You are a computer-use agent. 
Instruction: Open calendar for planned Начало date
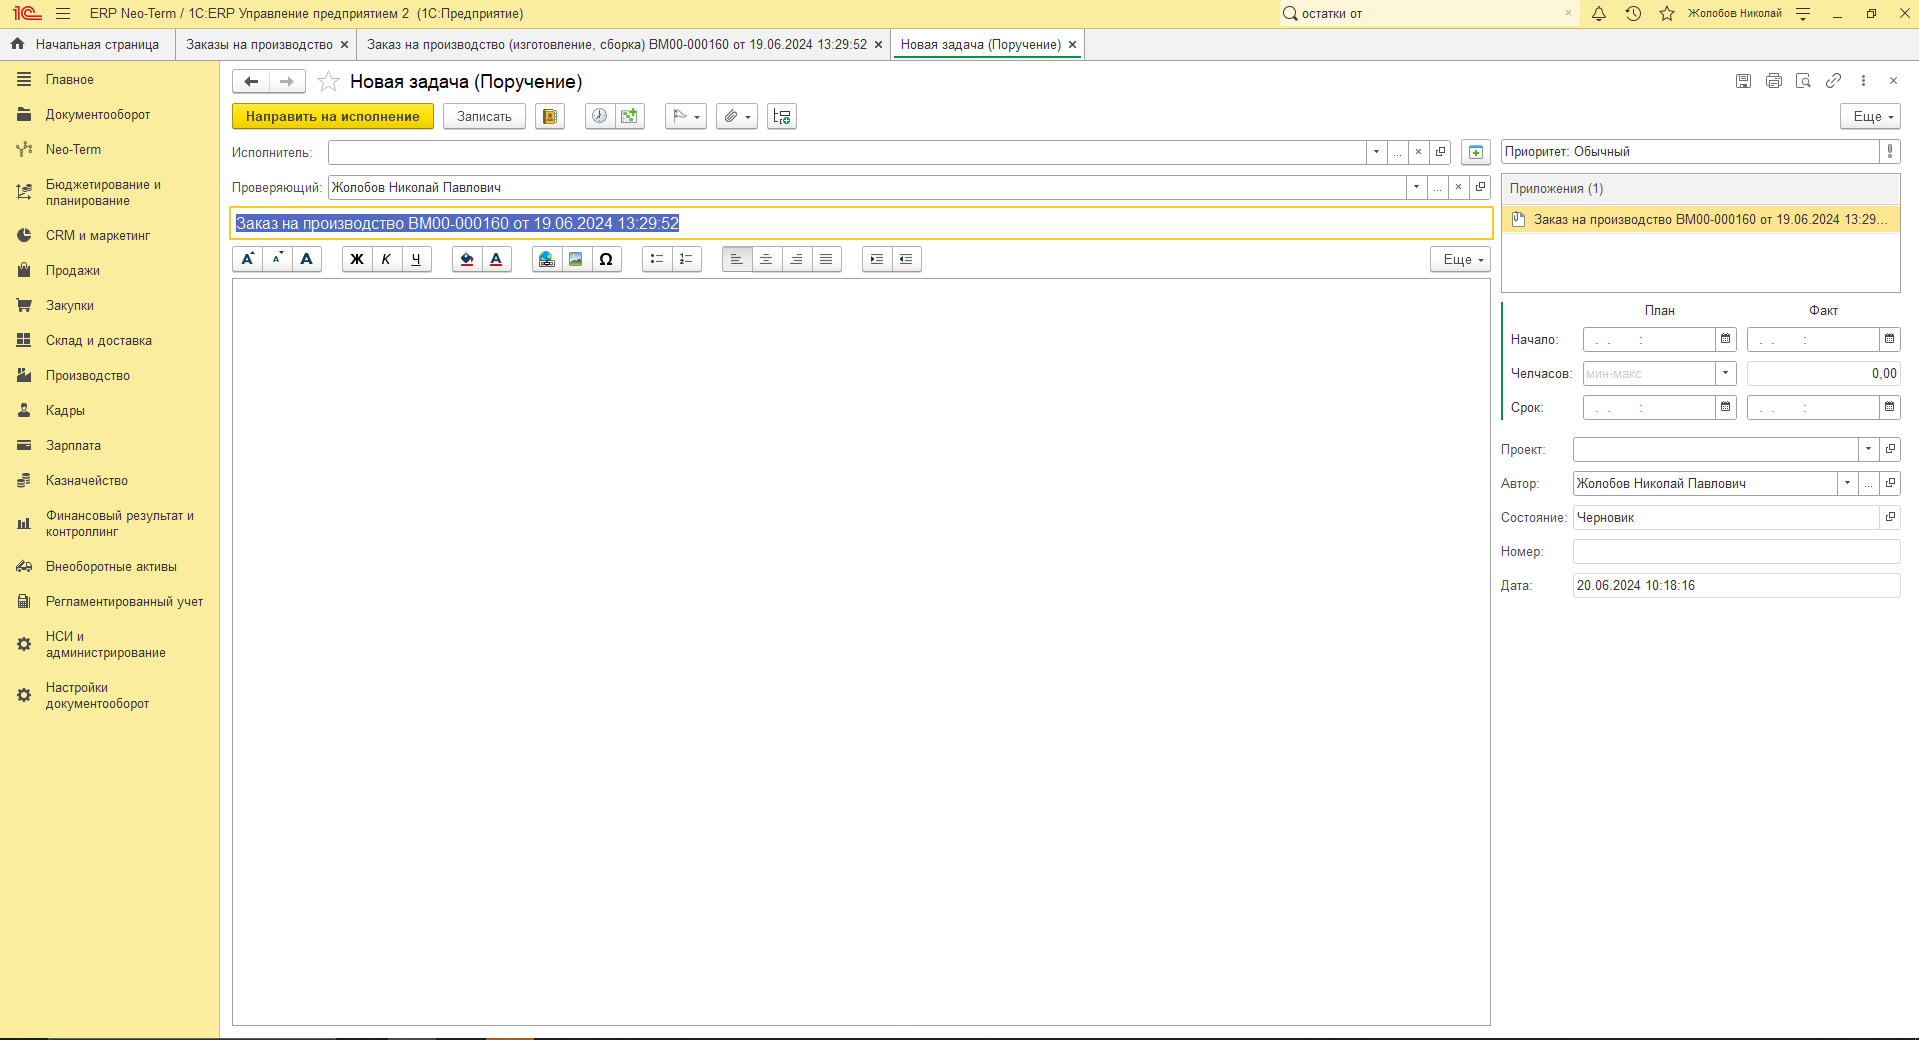tap(1726, 339)
